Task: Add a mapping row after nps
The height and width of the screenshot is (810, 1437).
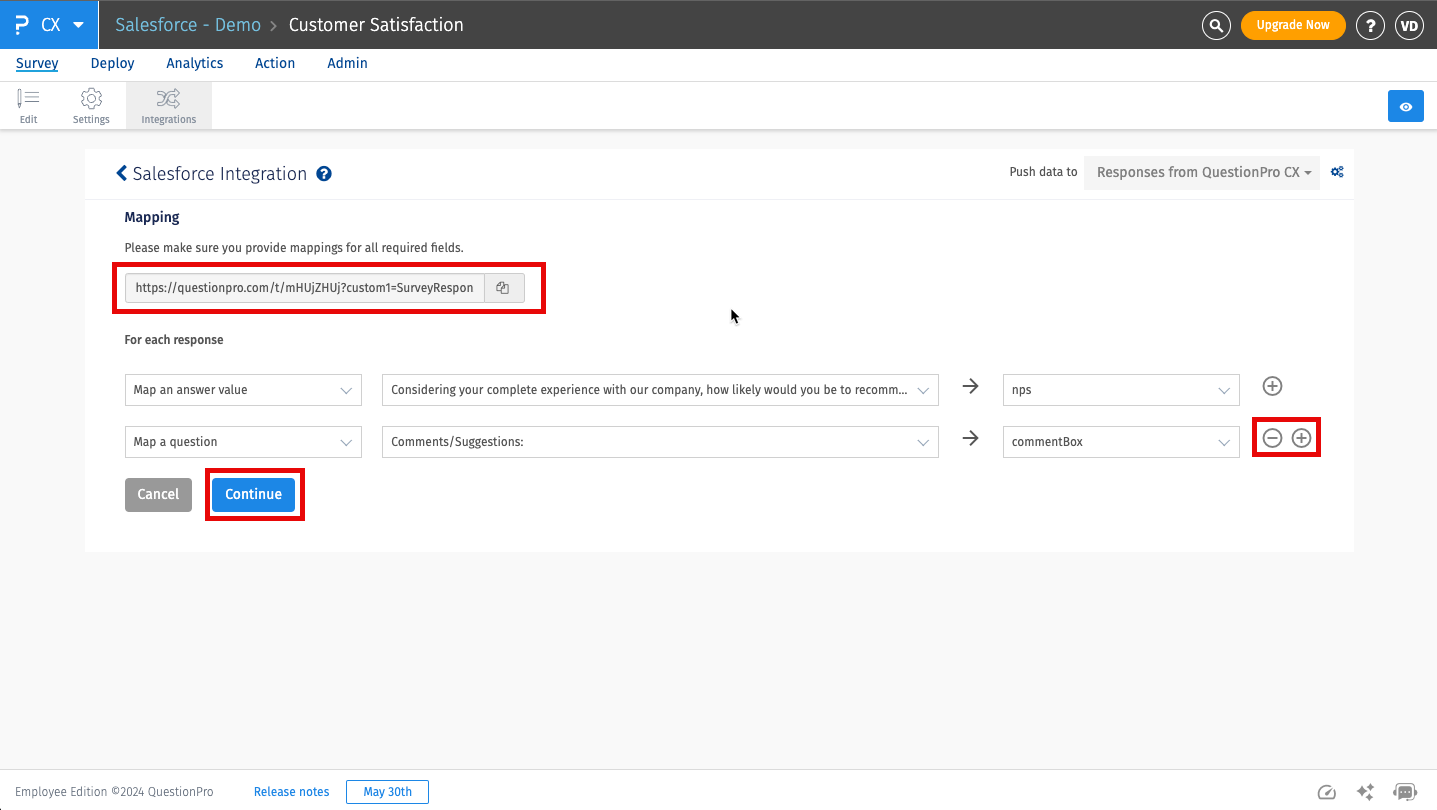Action: 1272,387
